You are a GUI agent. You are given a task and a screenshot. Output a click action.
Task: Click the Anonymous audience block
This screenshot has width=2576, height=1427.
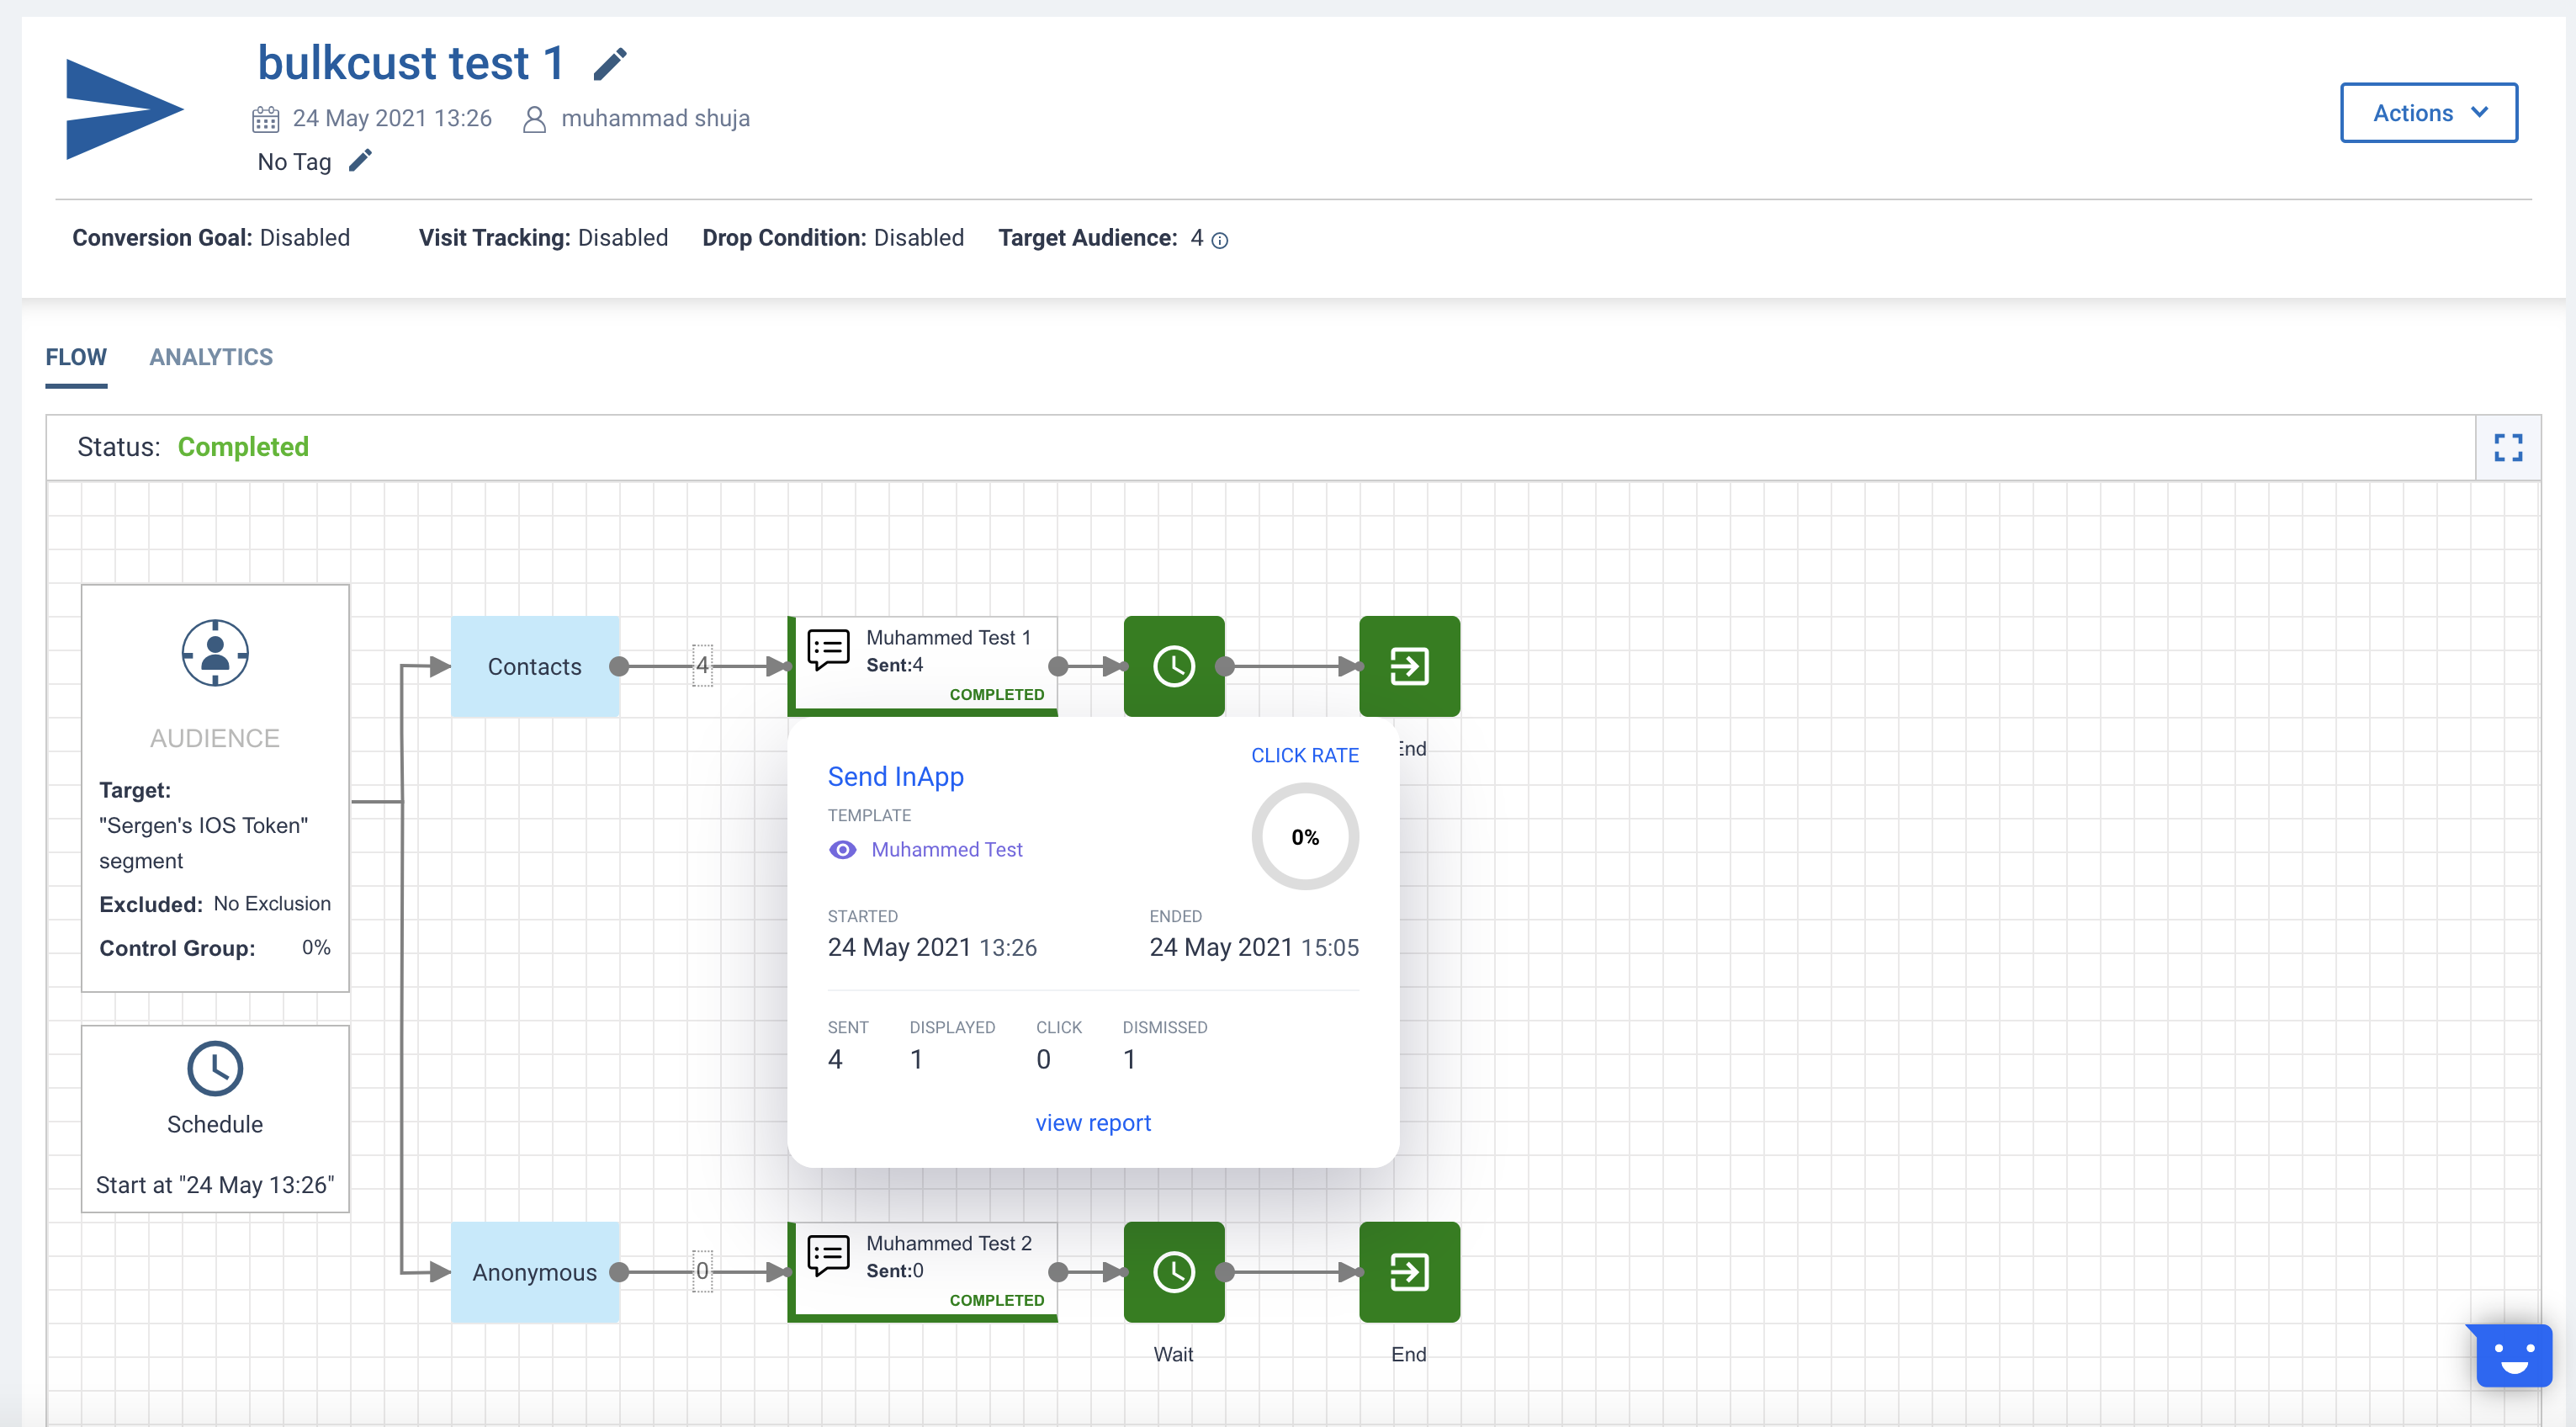[534, 1272]
